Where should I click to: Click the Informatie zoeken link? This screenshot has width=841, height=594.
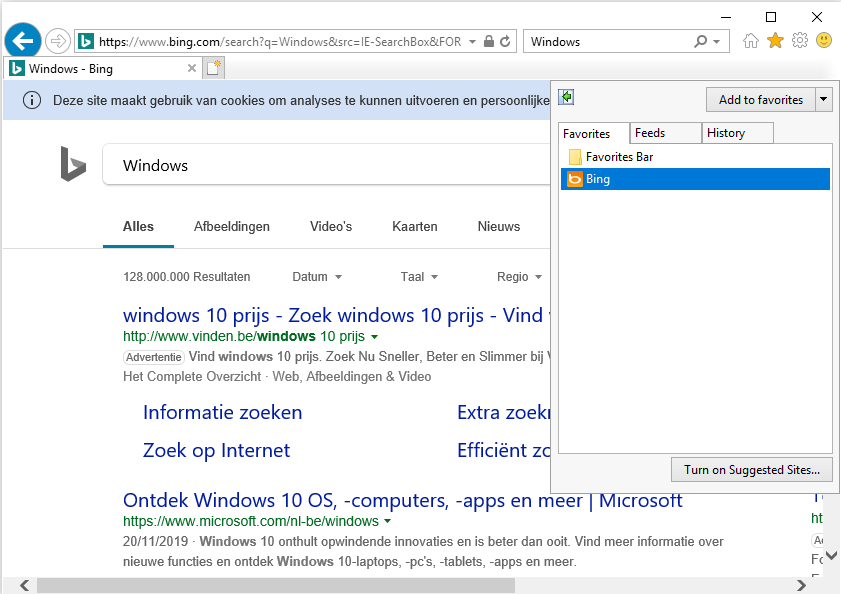coord(223,412)
